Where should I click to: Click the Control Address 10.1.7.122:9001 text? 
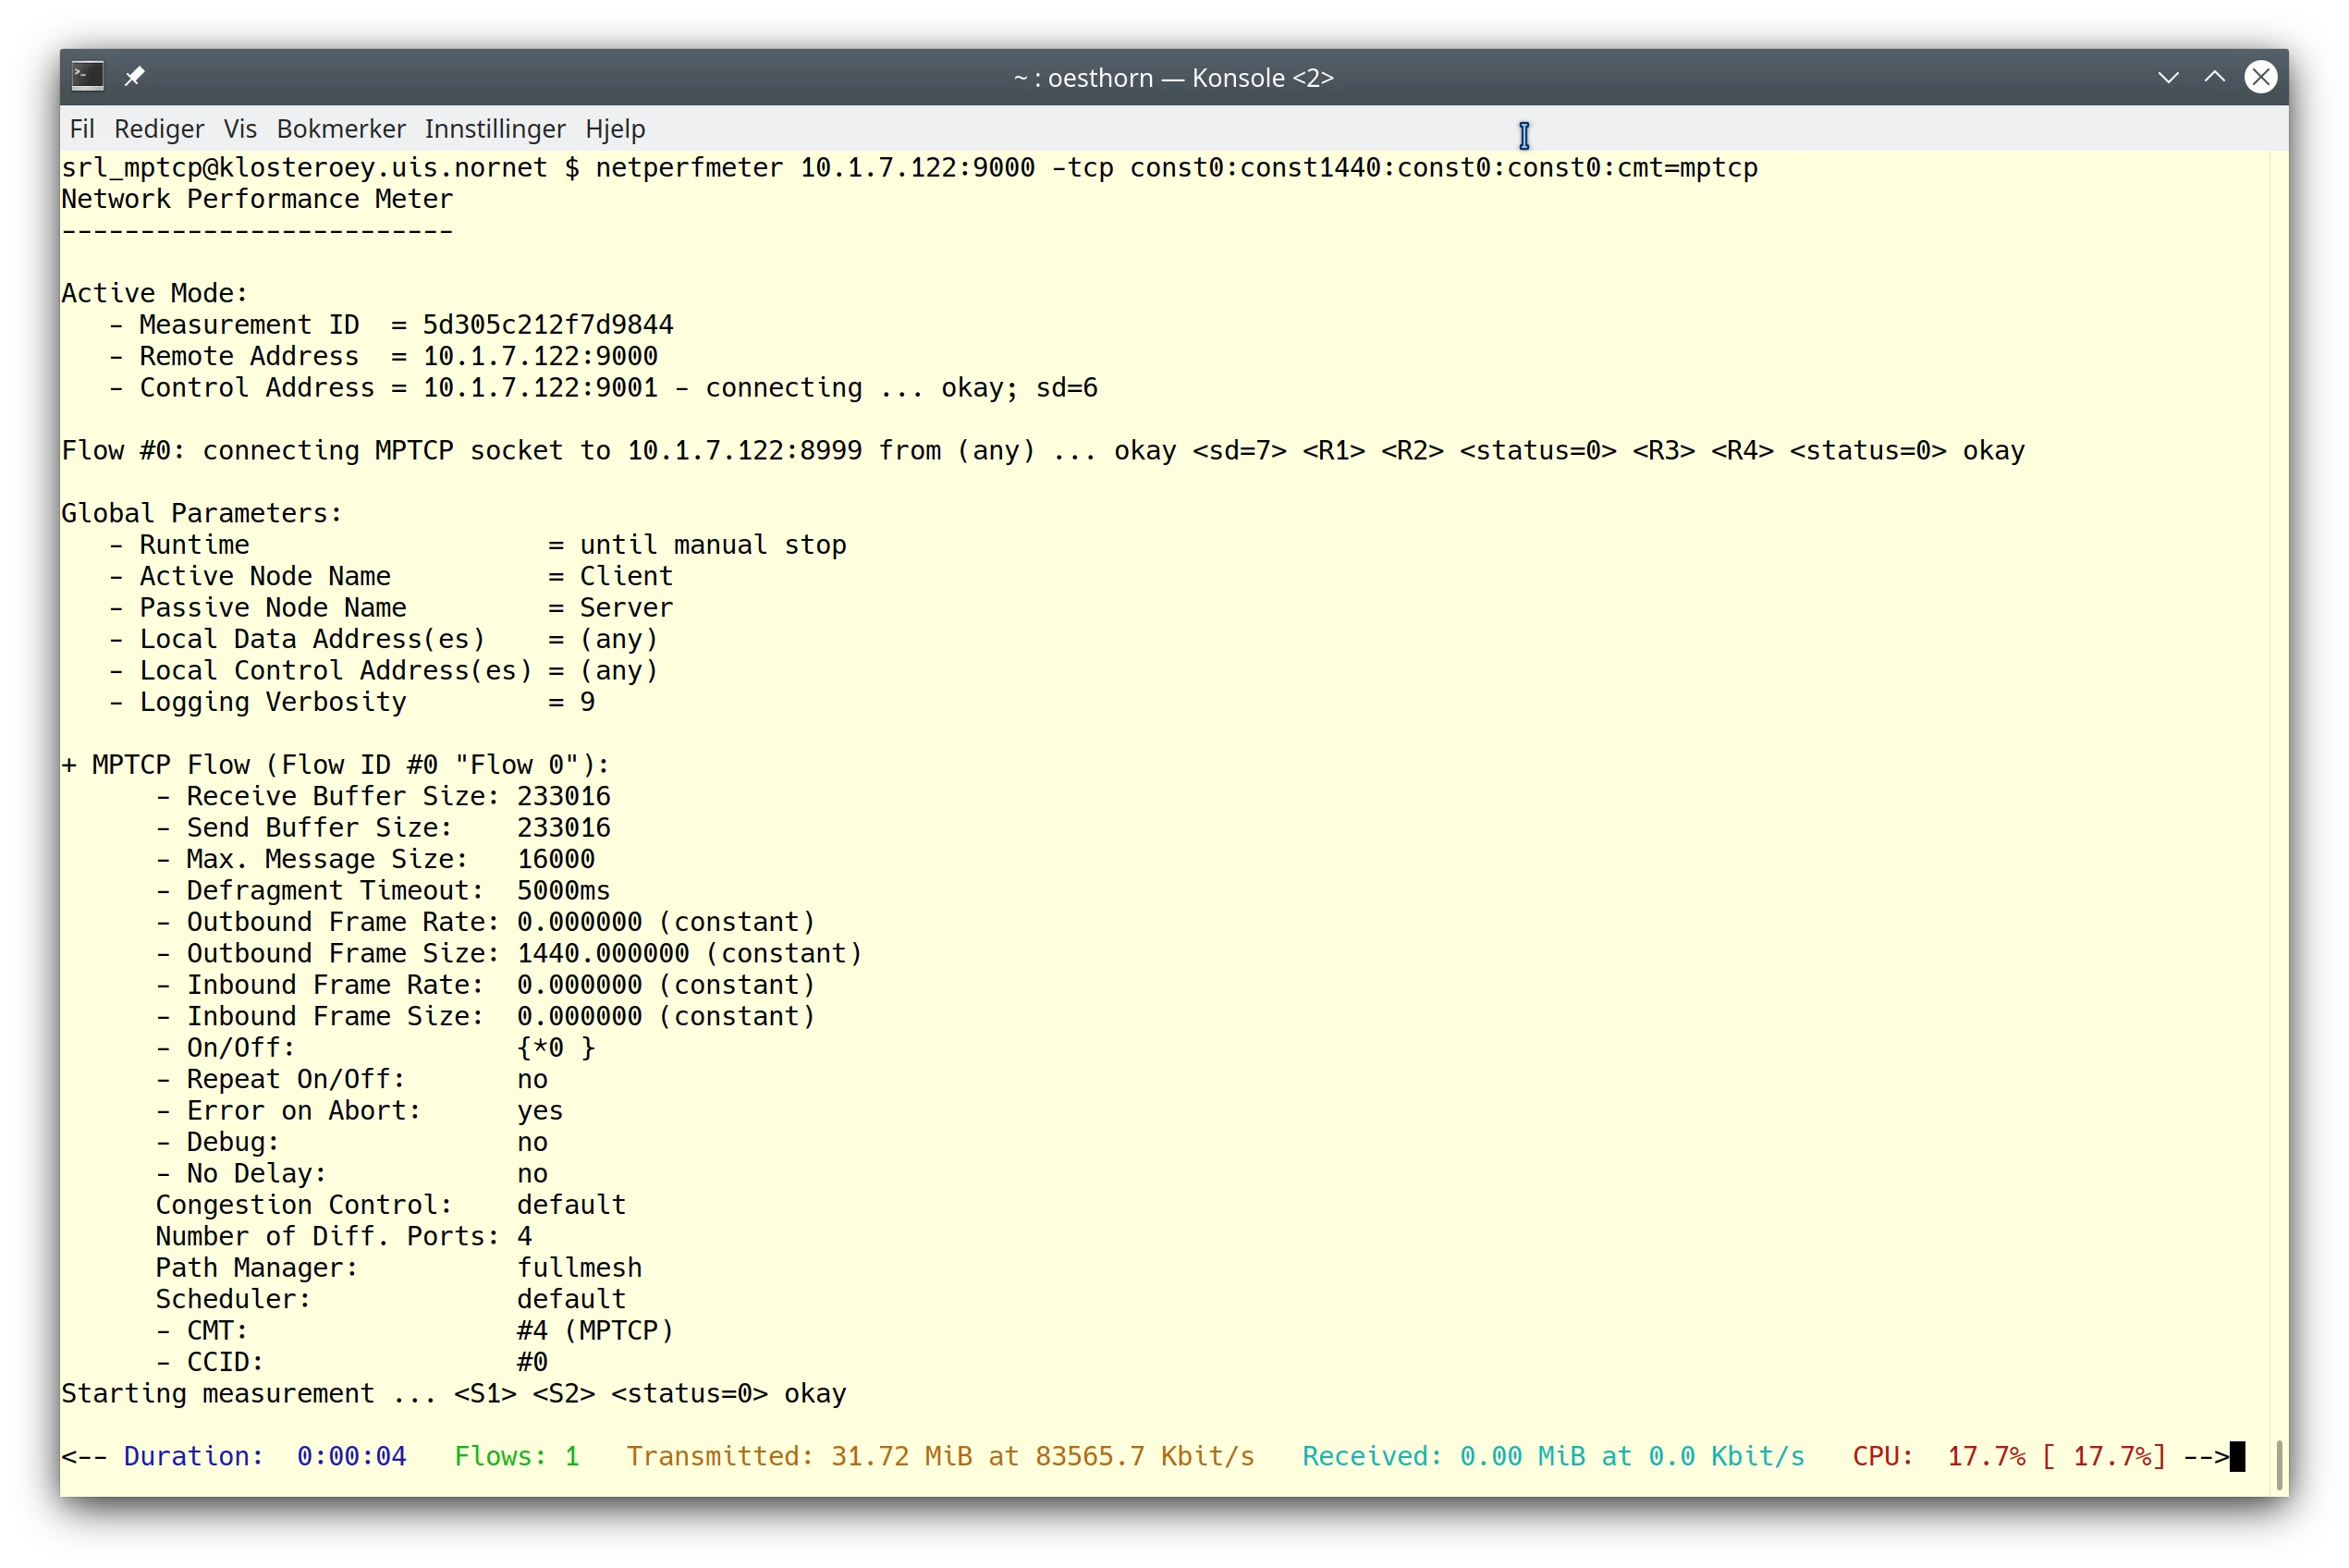coord(540,387)
